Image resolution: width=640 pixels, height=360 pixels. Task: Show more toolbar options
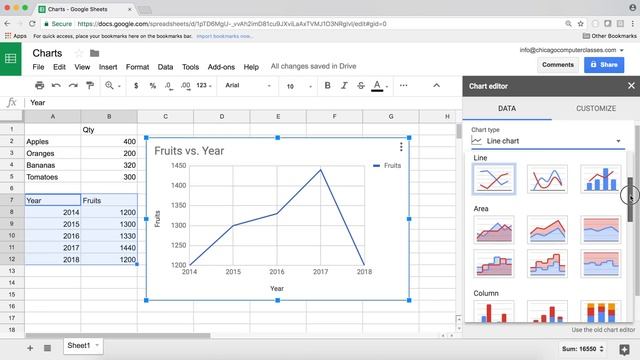[403, 86]
